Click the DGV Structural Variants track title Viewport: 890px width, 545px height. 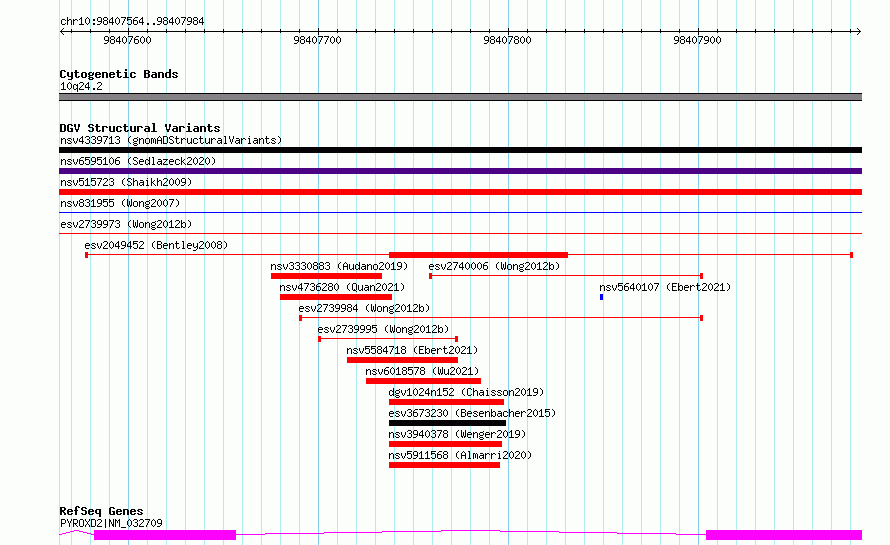coord(140,128)
